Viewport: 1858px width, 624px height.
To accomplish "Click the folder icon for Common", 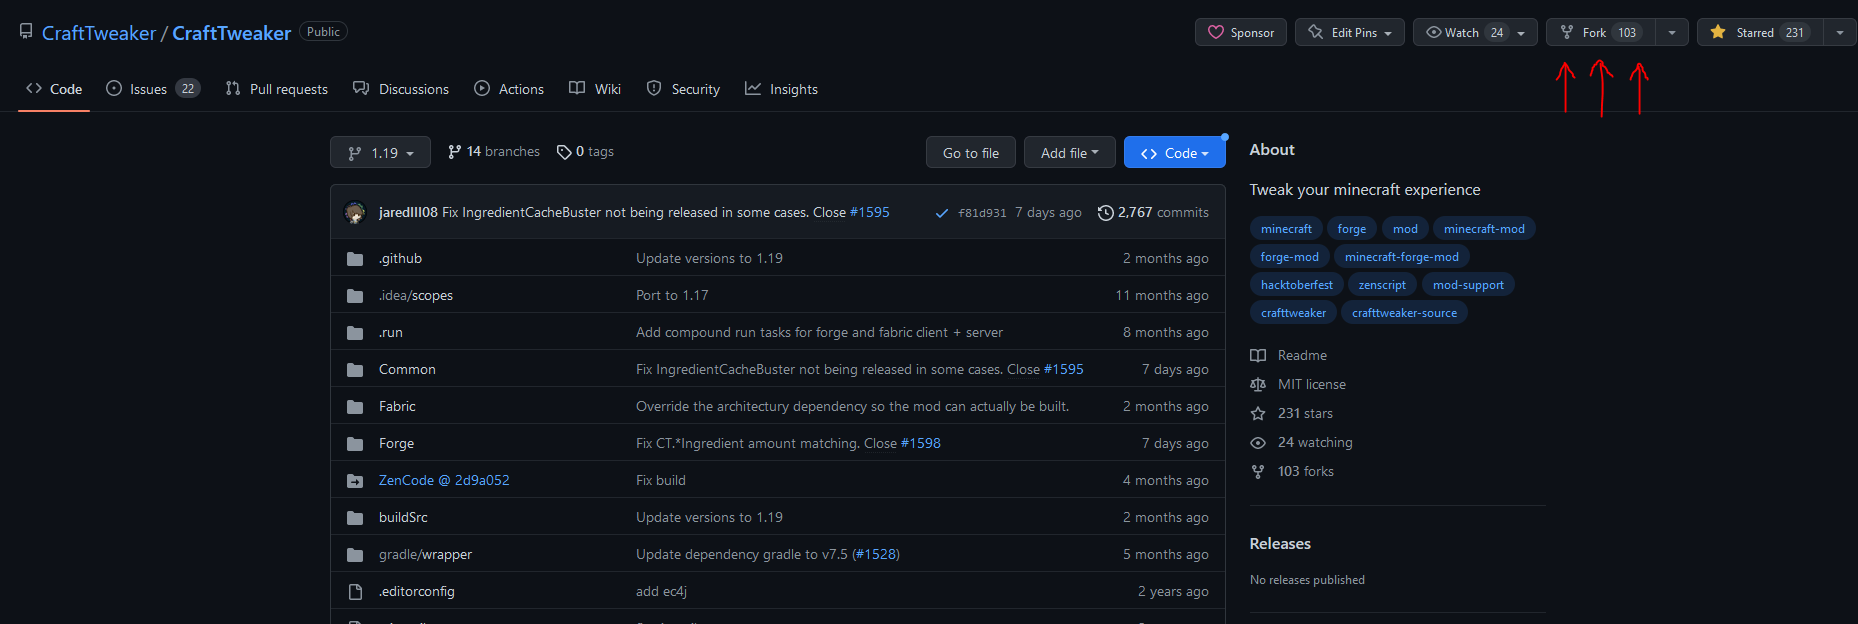I will [355, 369].
